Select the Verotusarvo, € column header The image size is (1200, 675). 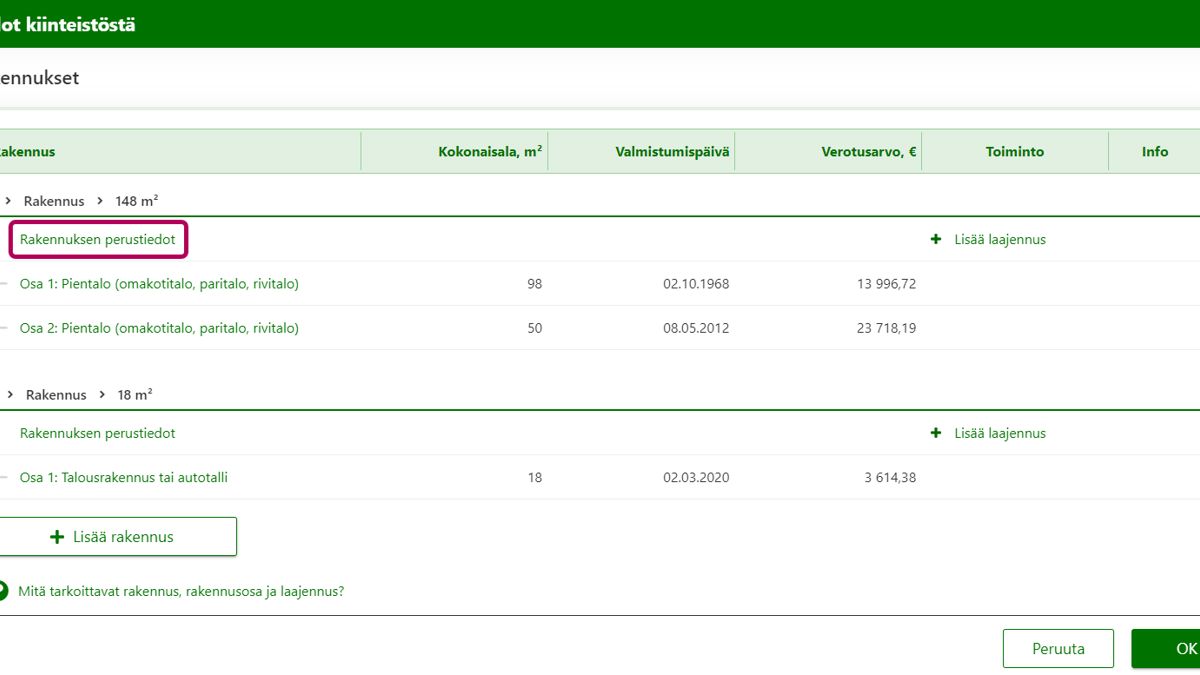click(868, 152)
